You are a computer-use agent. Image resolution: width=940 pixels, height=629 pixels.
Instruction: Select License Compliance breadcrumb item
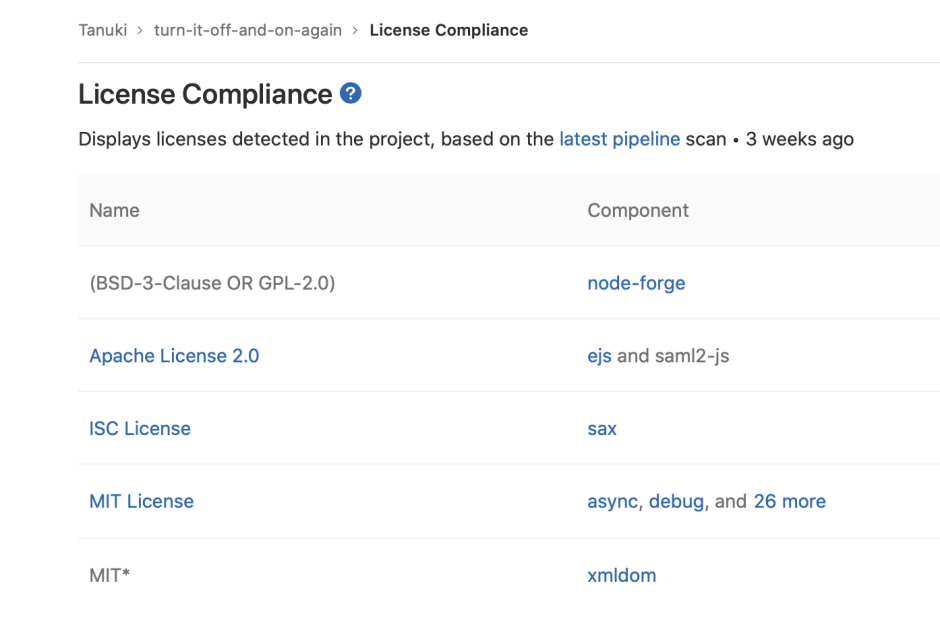click(x=448, y=30)
